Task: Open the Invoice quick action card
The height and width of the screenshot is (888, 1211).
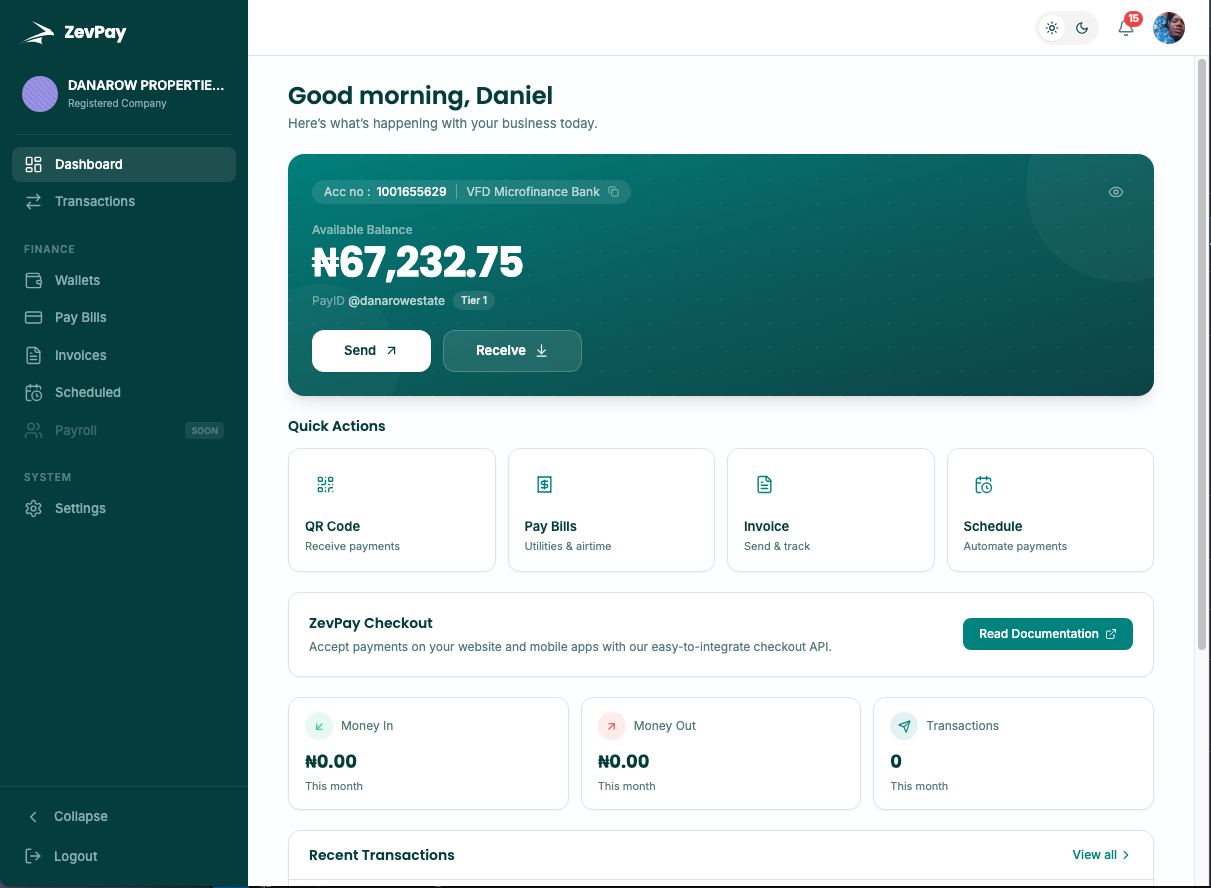Action: click(831, 510)
